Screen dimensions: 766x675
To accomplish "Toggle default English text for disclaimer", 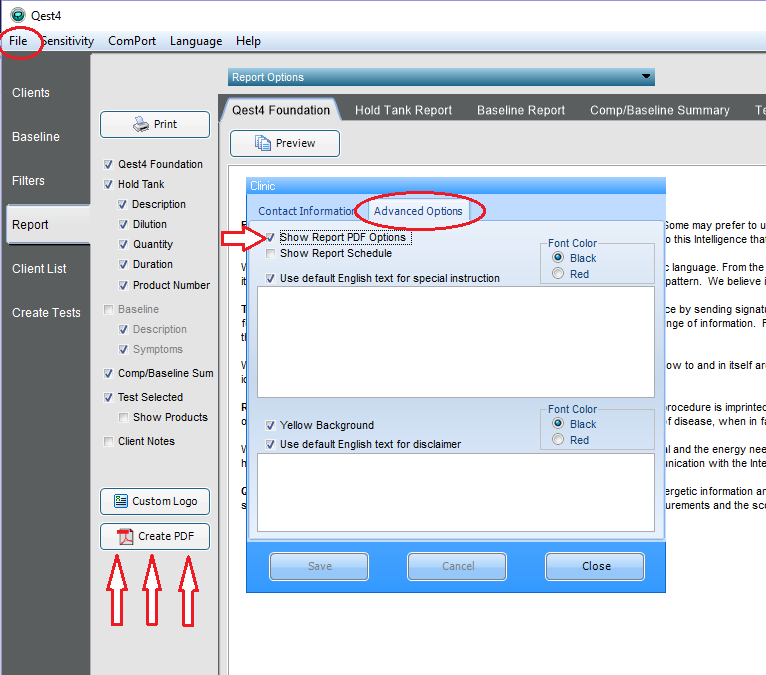I will coord(270,444).
